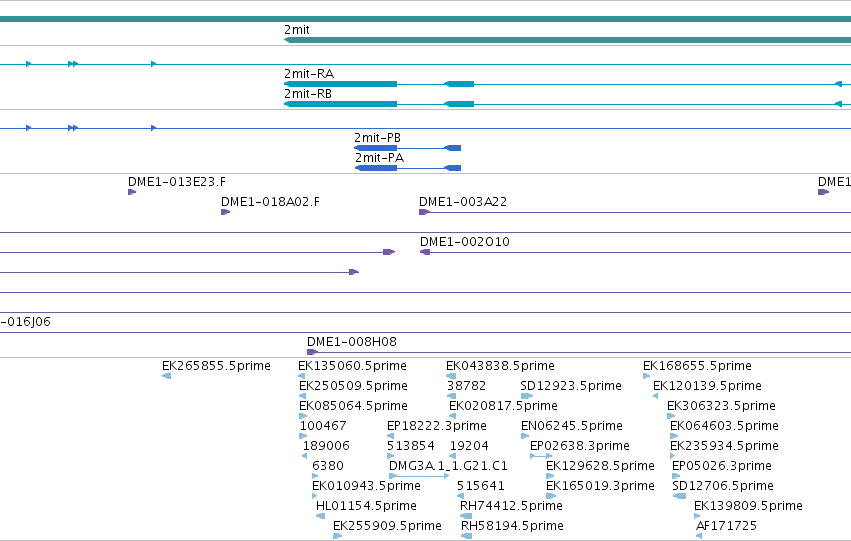Click the RH58194.5prime glyph

(x=466, y=536)
